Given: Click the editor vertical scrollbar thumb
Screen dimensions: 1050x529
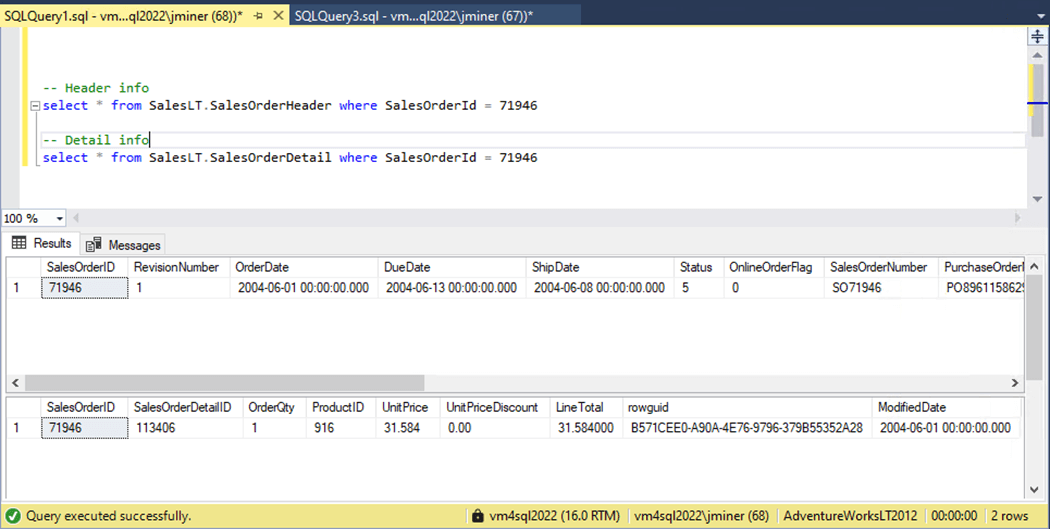Looking at the screenshot, I should point(1037,99).
